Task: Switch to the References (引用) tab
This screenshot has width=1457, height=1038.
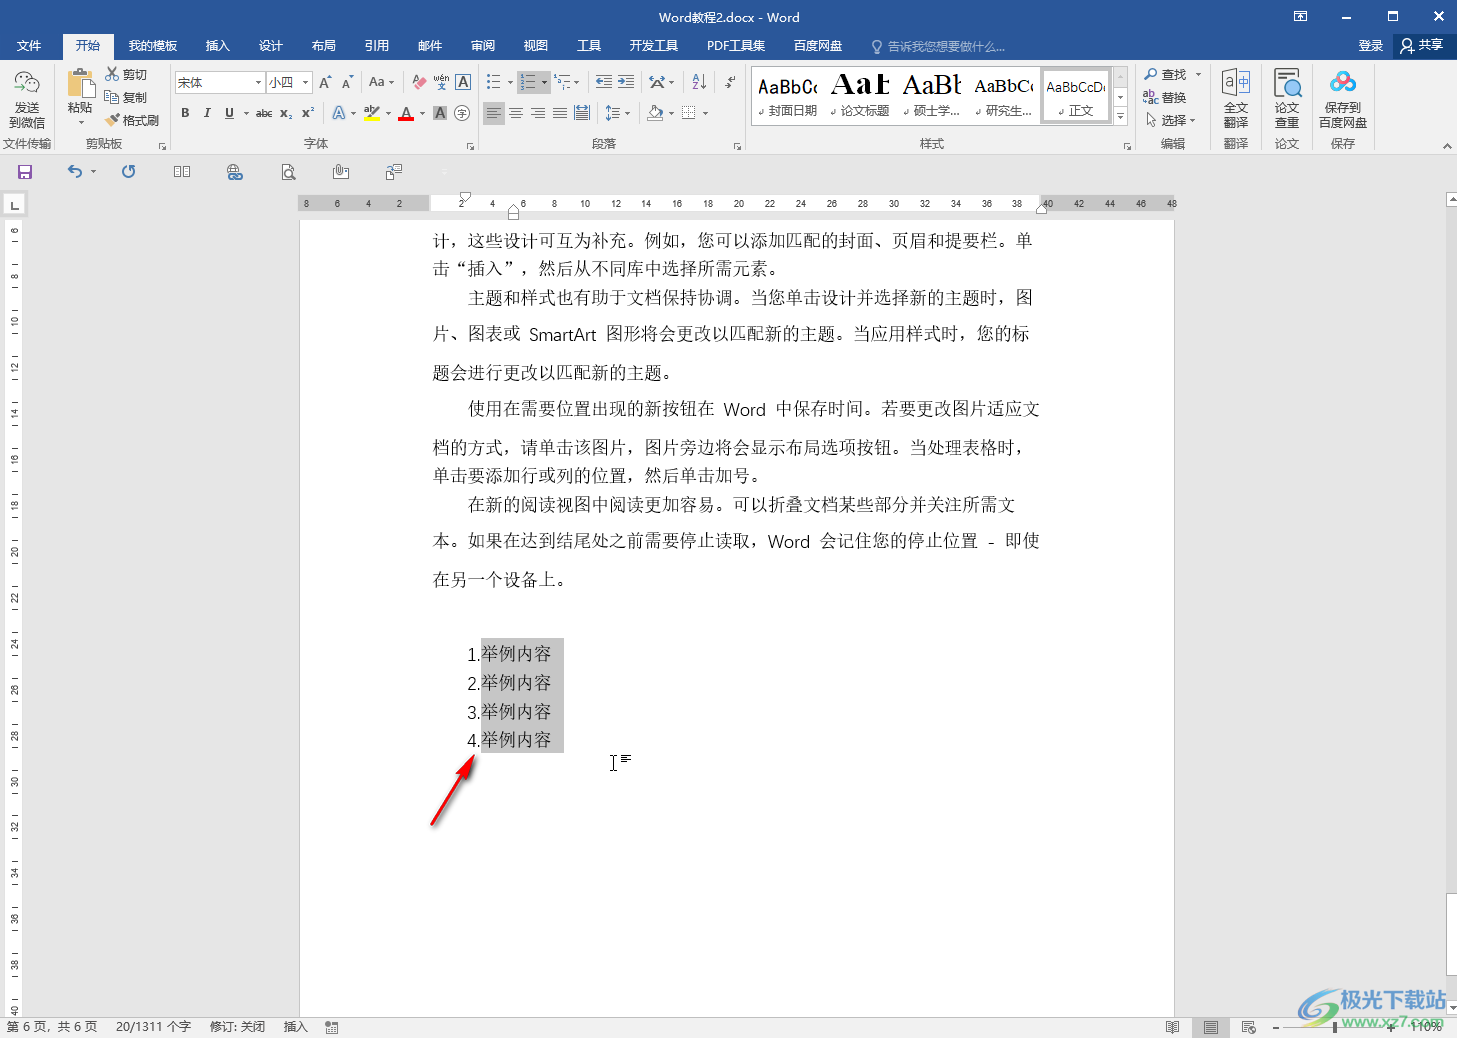Action: coord(376,46)
